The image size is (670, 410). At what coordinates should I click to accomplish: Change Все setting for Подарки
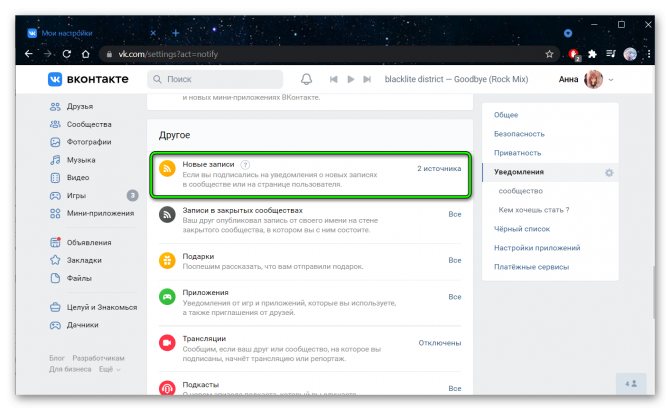click(455, 260)
